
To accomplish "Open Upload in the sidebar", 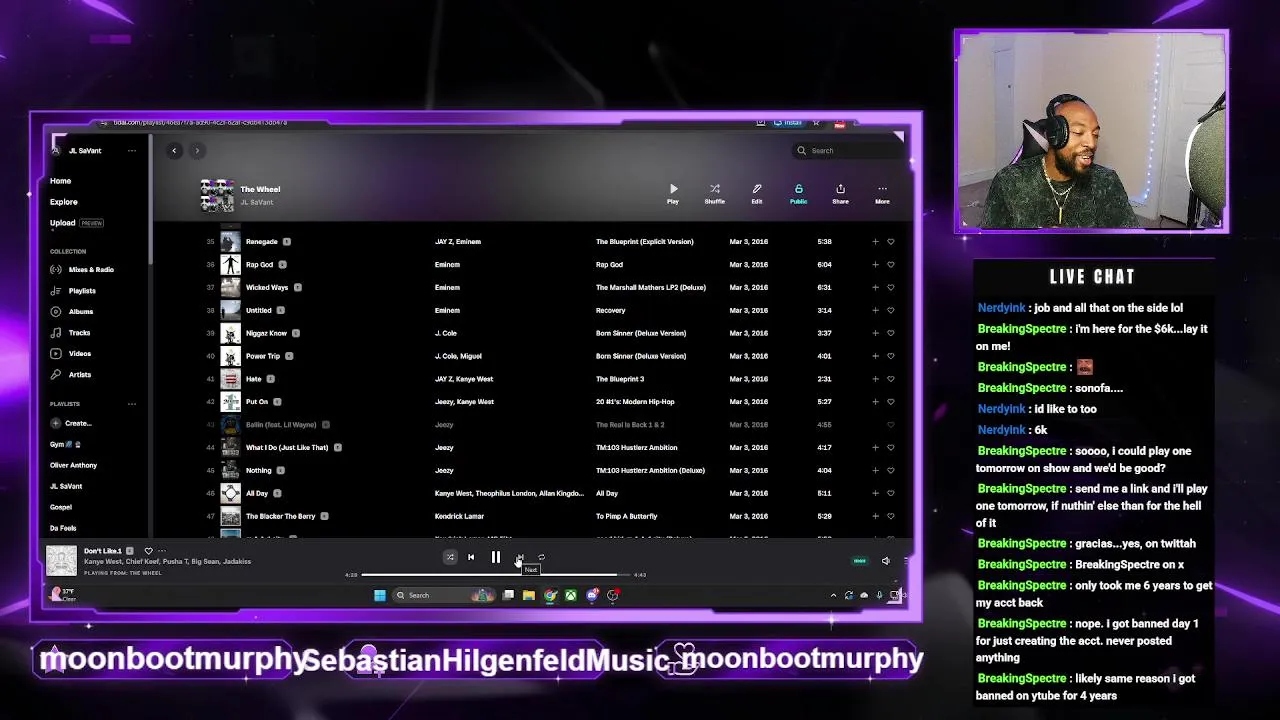I will tap(63, 223).
